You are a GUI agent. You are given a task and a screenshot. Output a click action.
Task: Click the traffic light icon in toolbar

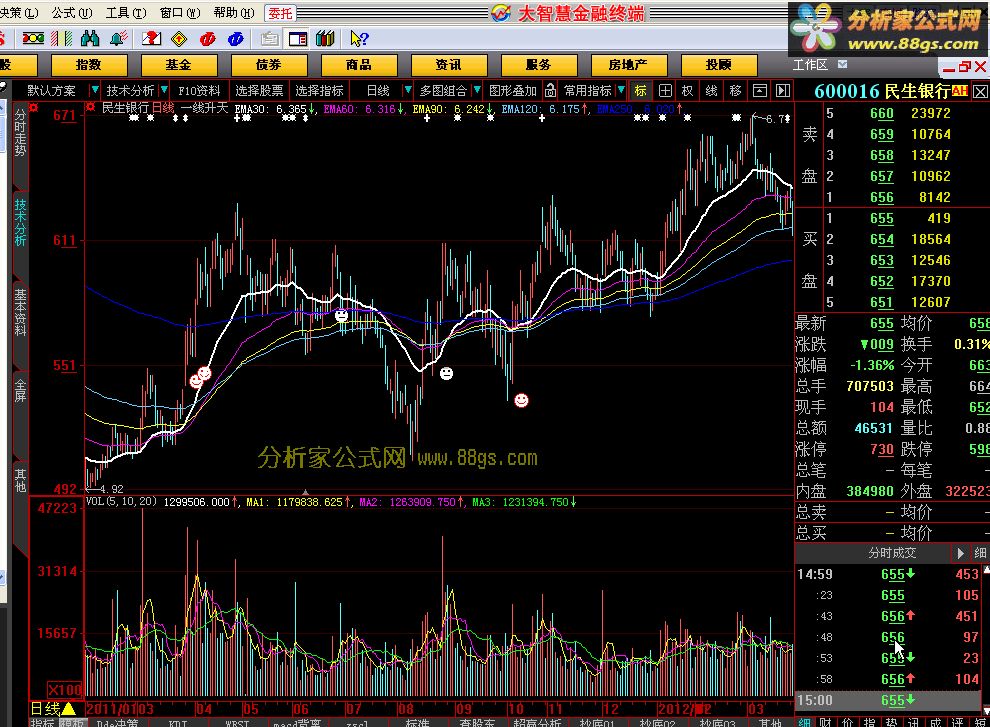(x=33, y=39)
